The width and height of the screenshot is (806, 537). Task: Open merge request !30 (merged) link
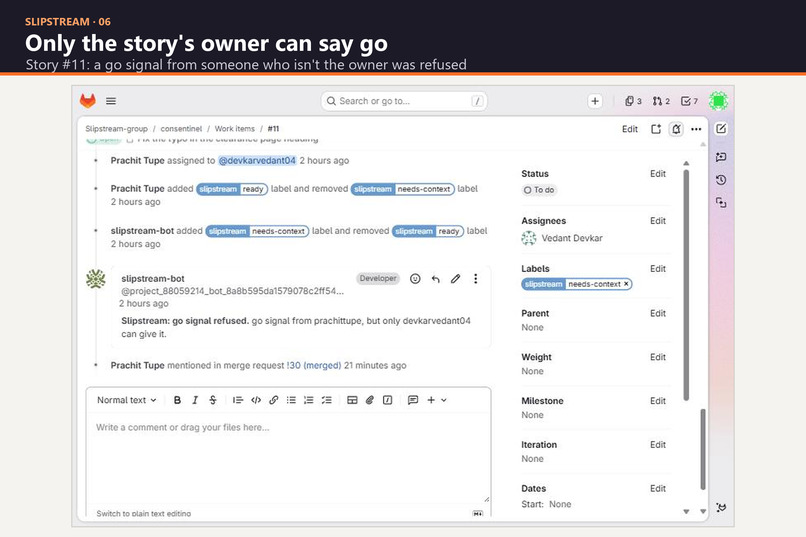pyautogui.click(x=314, y=365)
